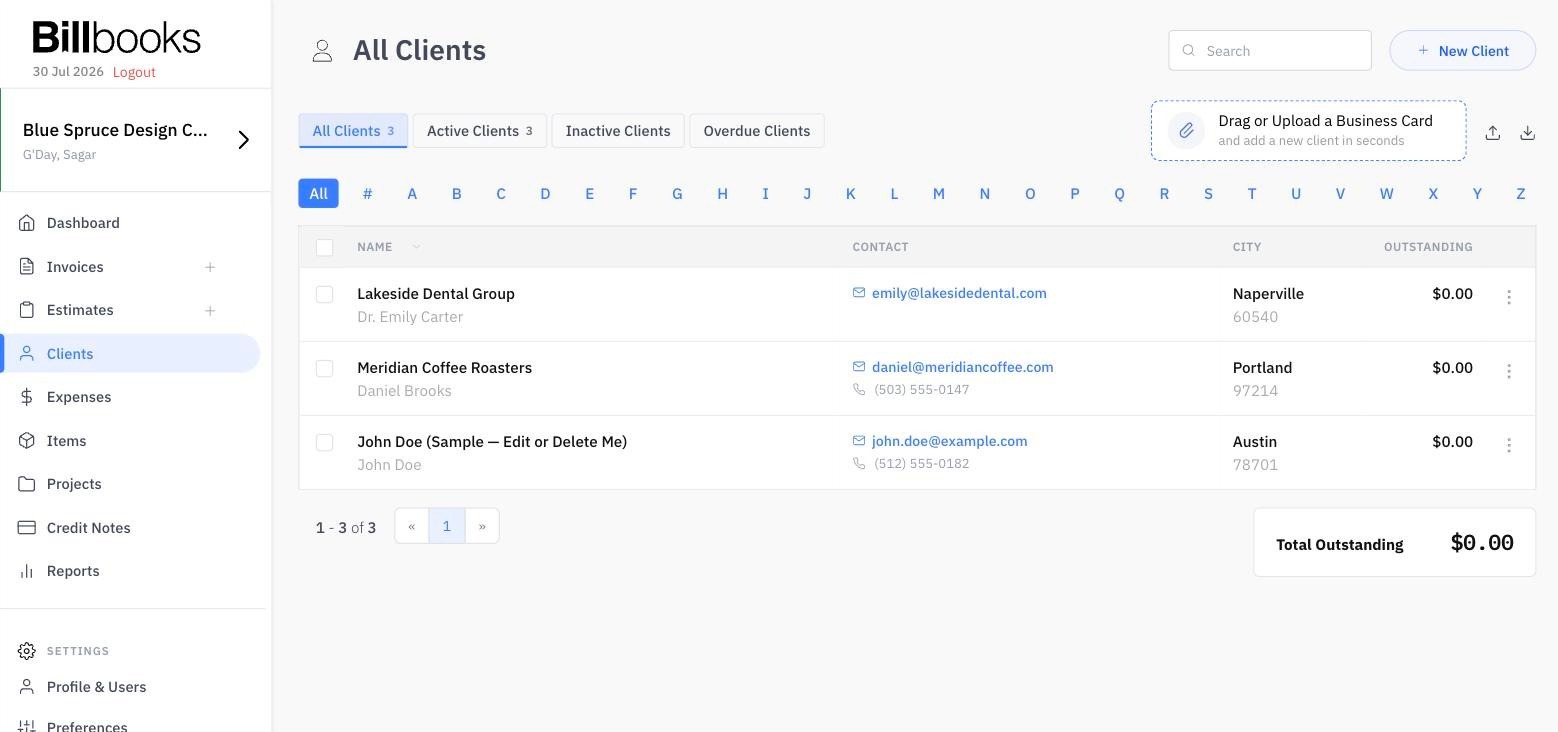The width and height of the screenshot is (1558, 732).
Task: Filter clients by letter Z
Action: (x=1521, y=194)
